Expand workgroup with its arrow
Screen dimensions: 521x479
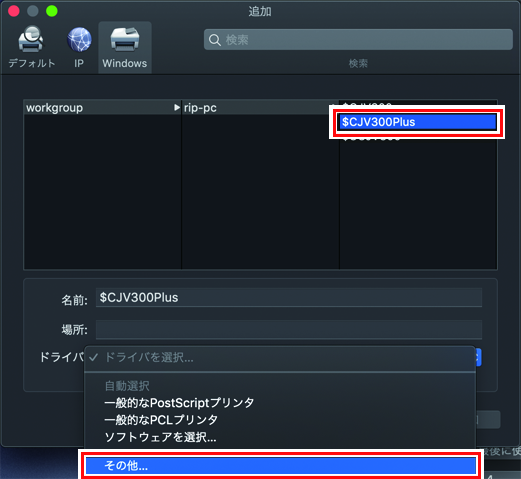(x=177, y=108)
